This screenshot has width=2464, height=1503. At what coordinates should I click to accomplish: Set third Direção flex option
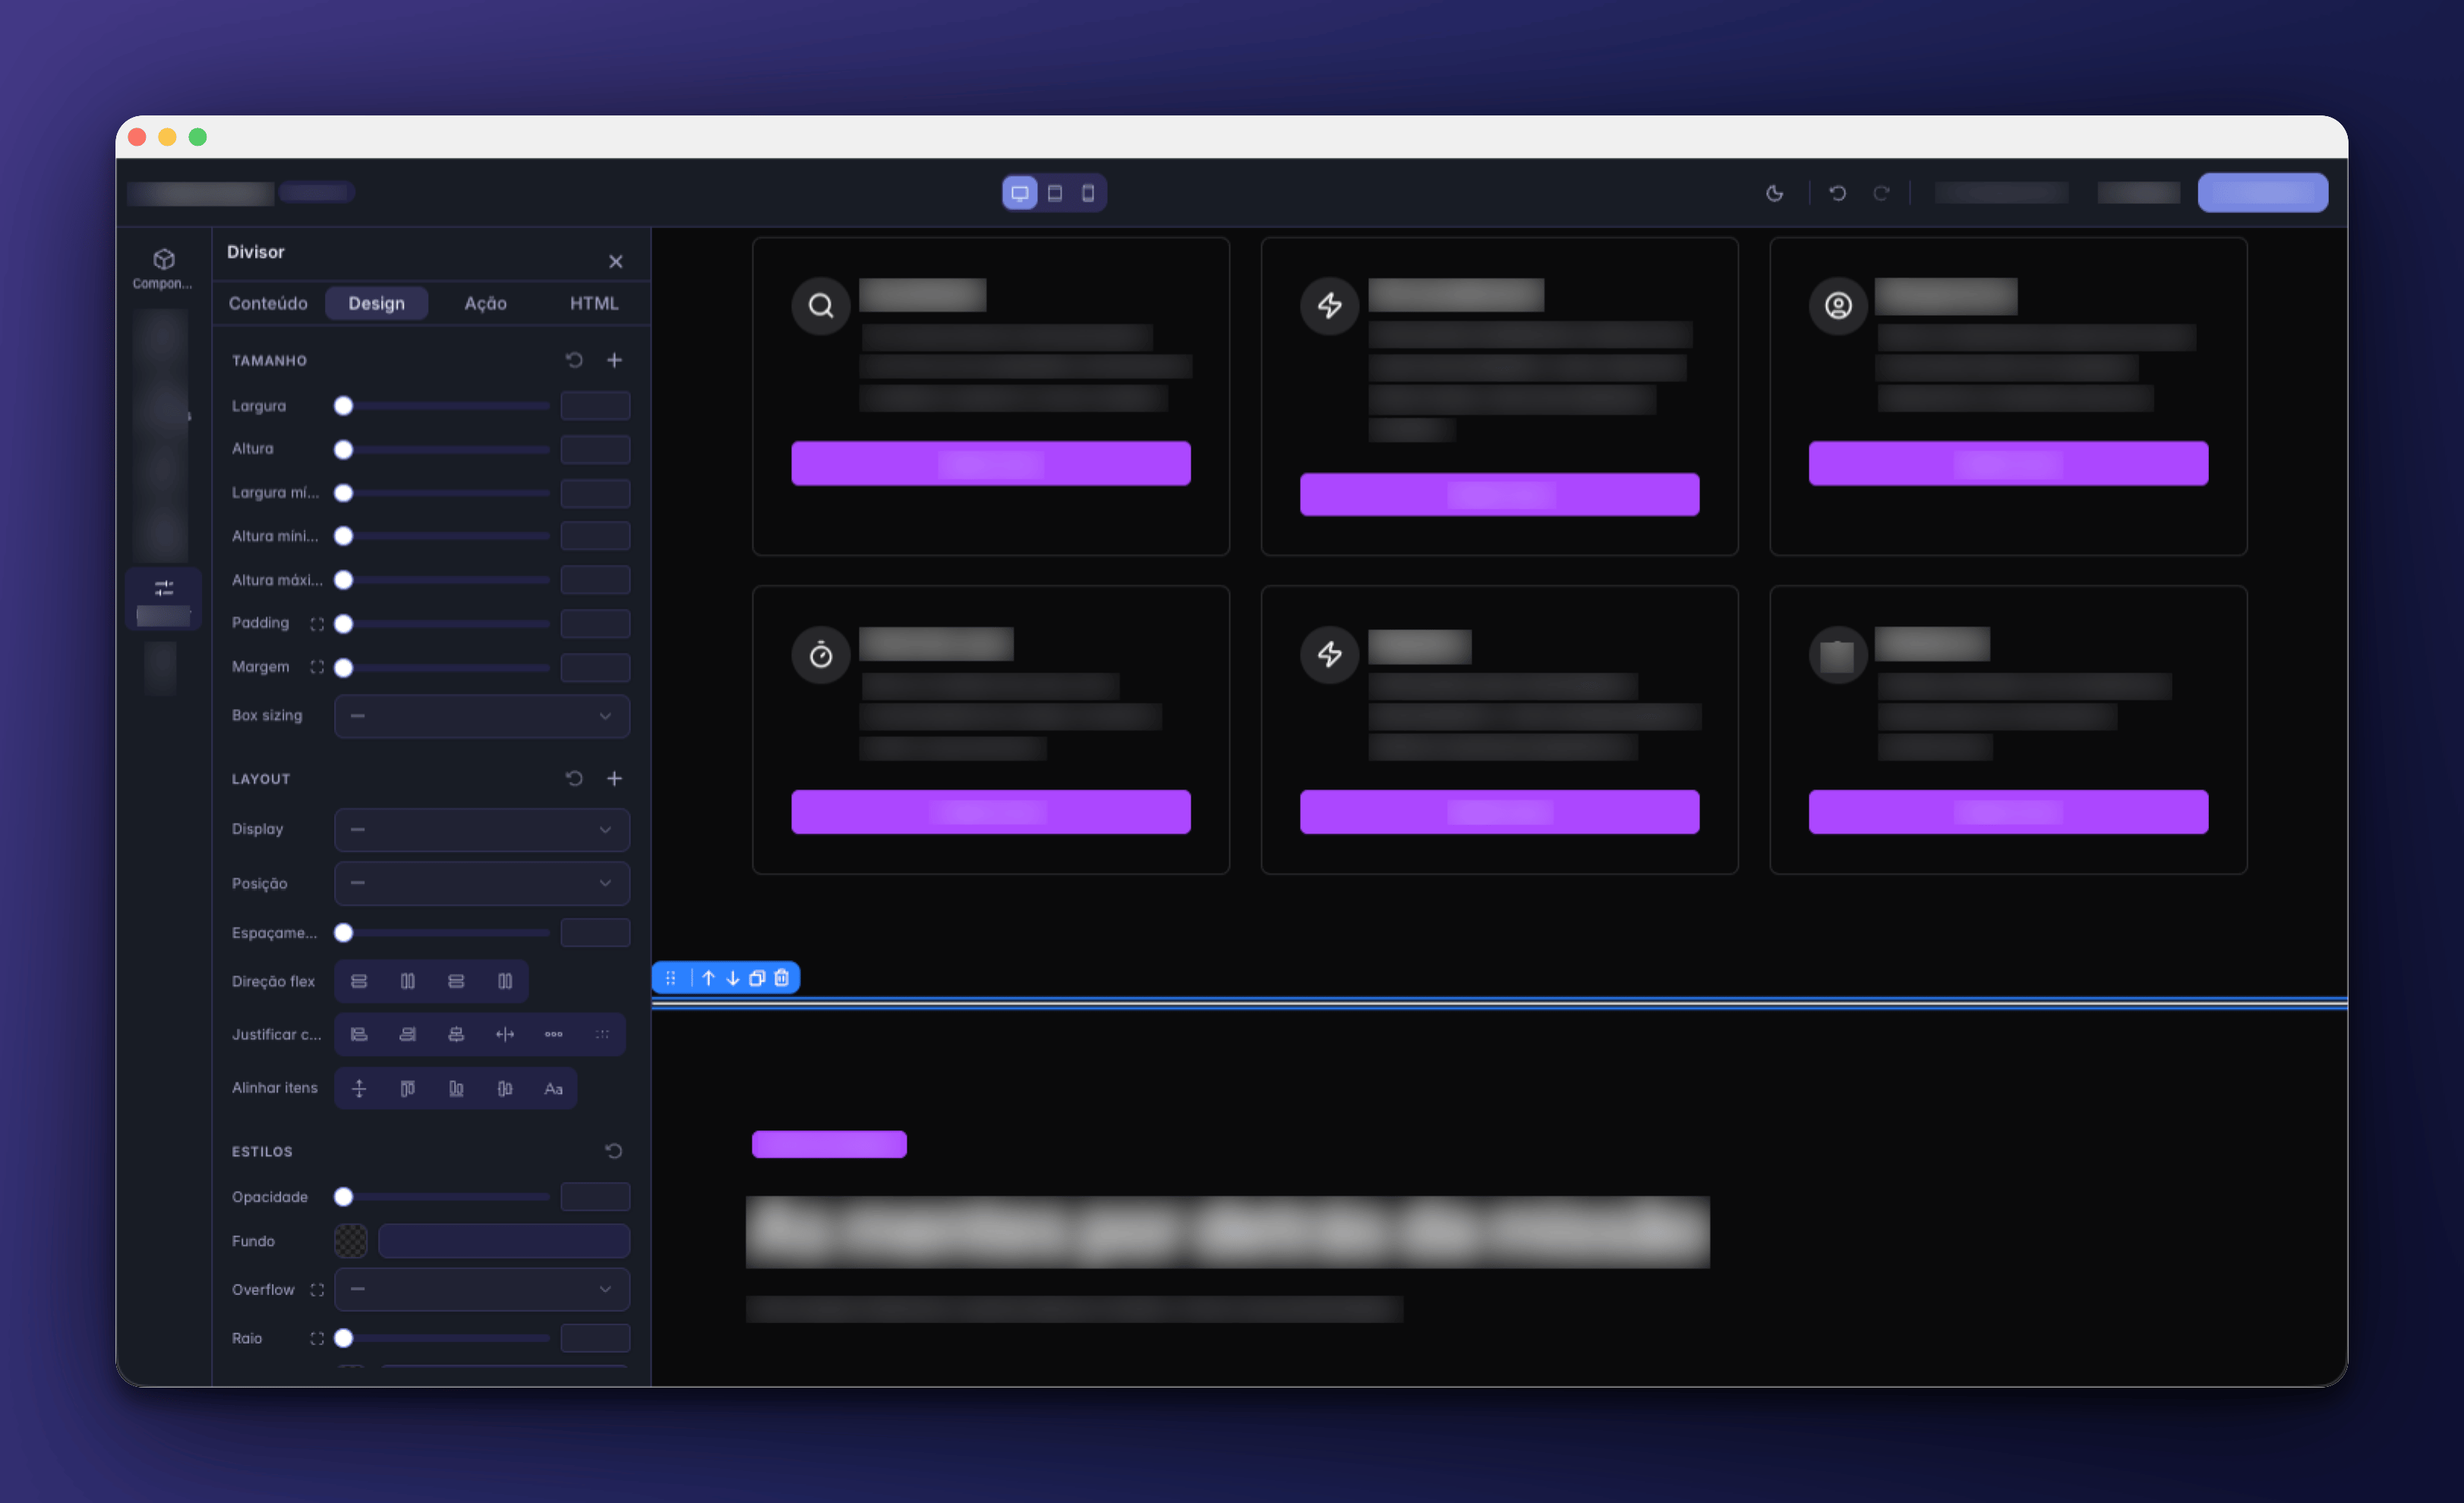[456, 981]
